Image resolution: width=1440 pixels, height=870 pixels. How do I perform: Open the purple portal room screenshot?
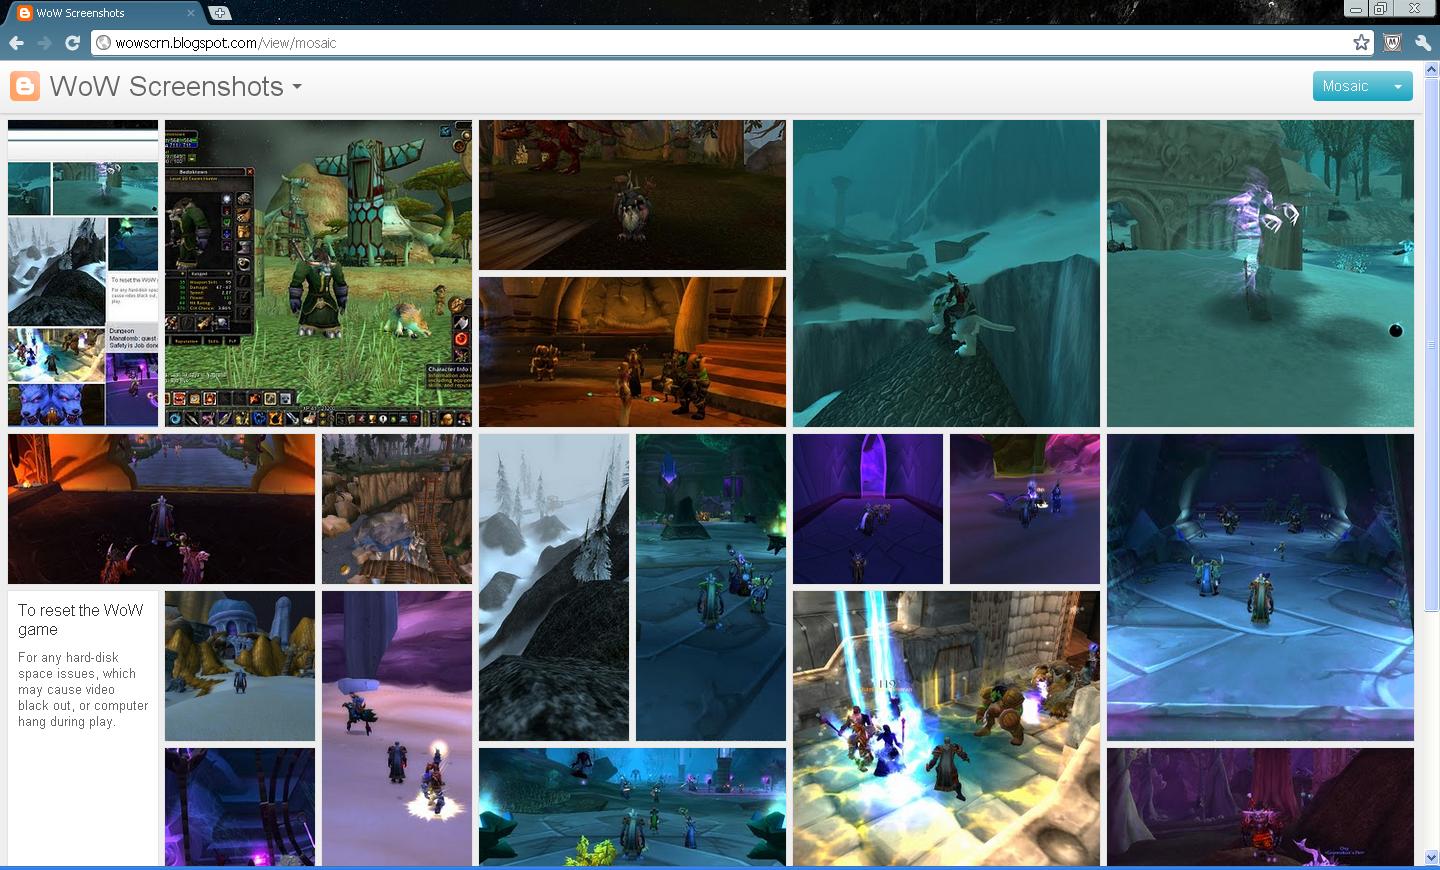[866, 508]
